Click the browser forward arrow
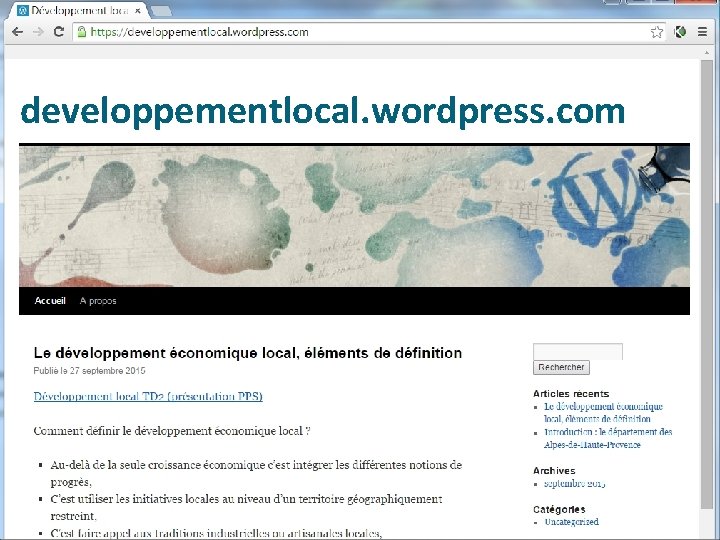 (38, 32)
